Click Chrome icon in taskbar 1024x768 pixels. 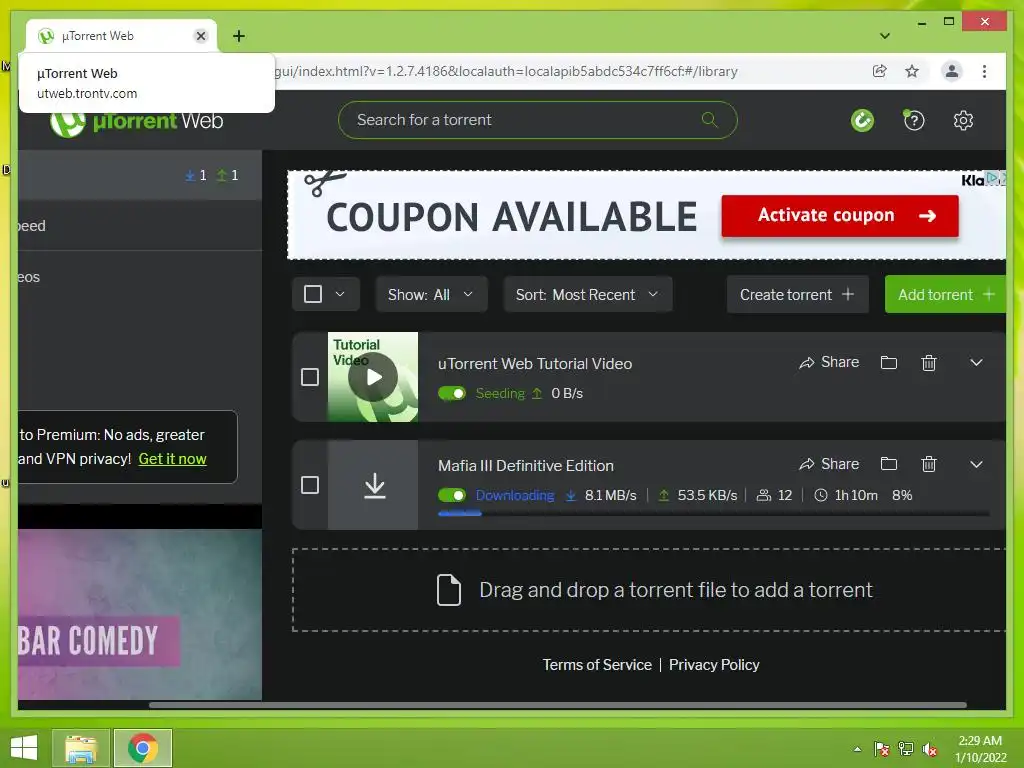pyautogui.click(x=143, y=748)
